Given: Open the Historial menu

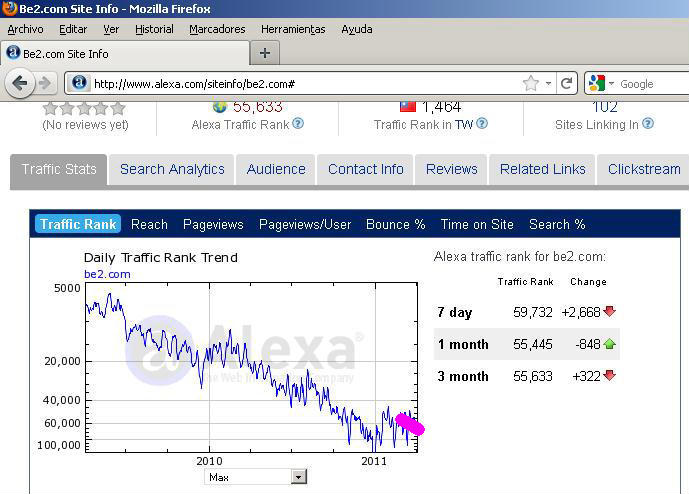Looking at the screenshot, I should tap(154, 29).
